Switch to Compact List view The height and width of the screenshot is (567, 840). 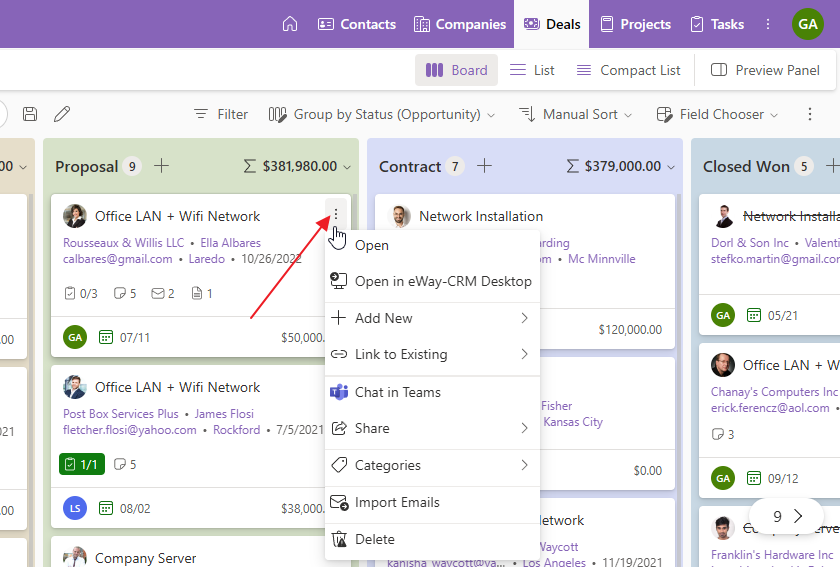tap(628, 70)
